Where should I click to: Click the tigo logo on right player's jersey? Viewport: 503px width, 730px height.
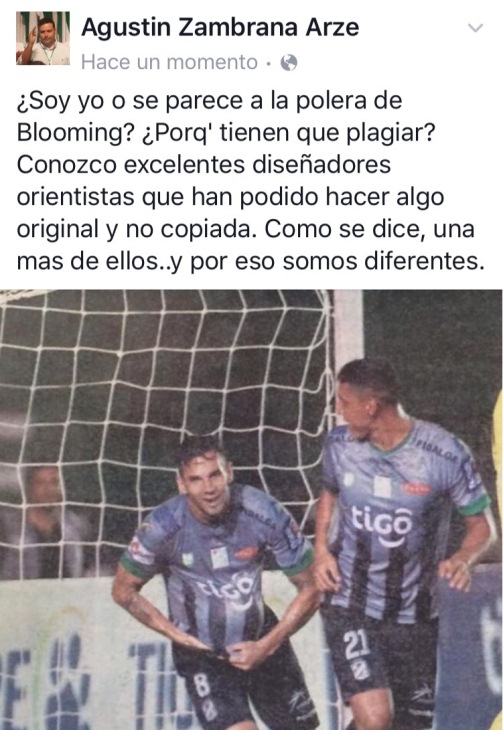(382, 525)
